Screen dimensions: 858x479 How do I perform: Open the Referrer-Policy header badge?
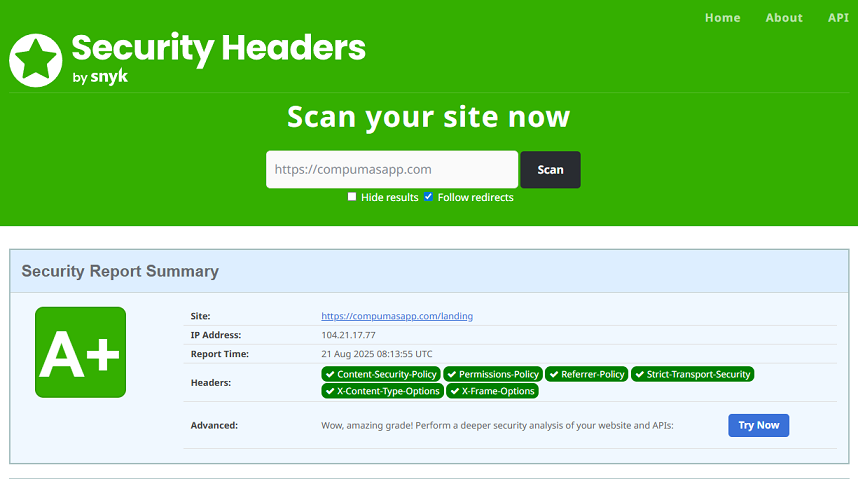point(586,374)
